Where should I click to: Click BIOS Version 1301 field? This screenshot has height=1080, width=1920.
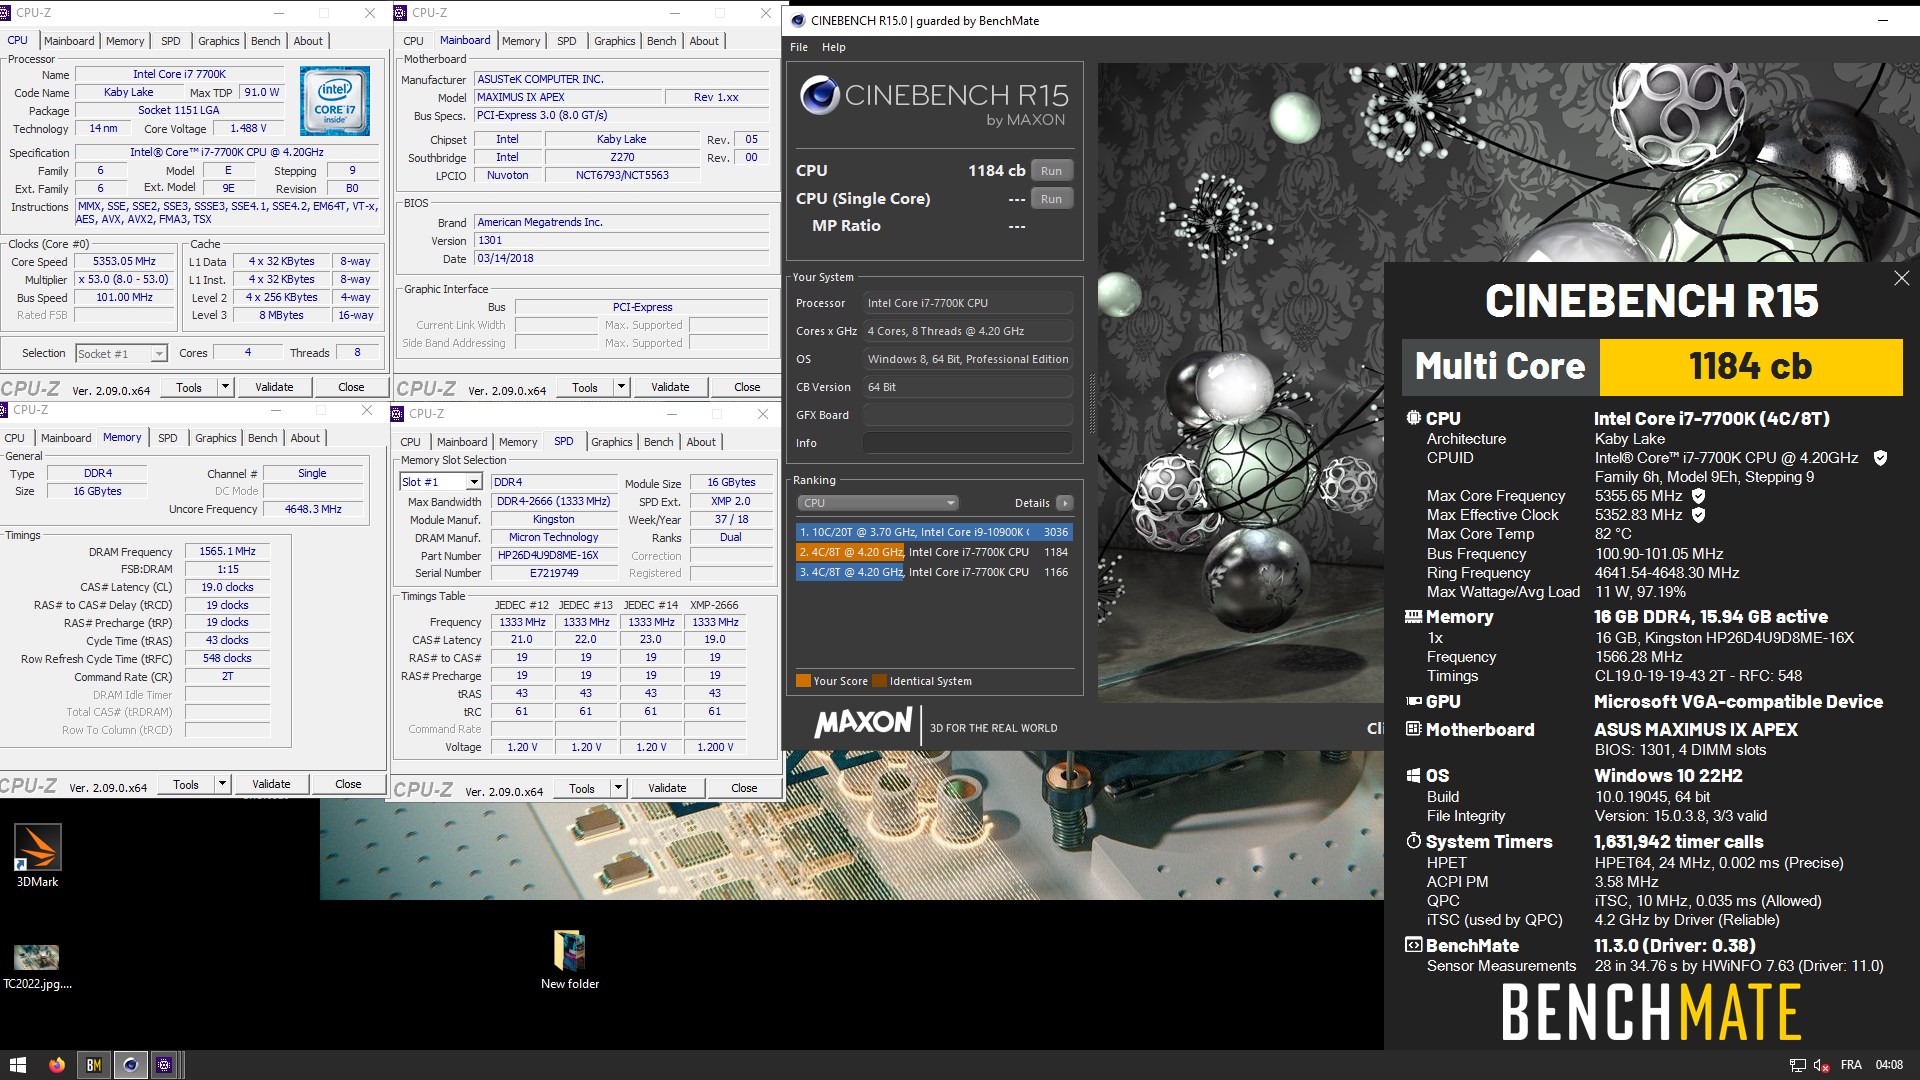tap(622, 240)
